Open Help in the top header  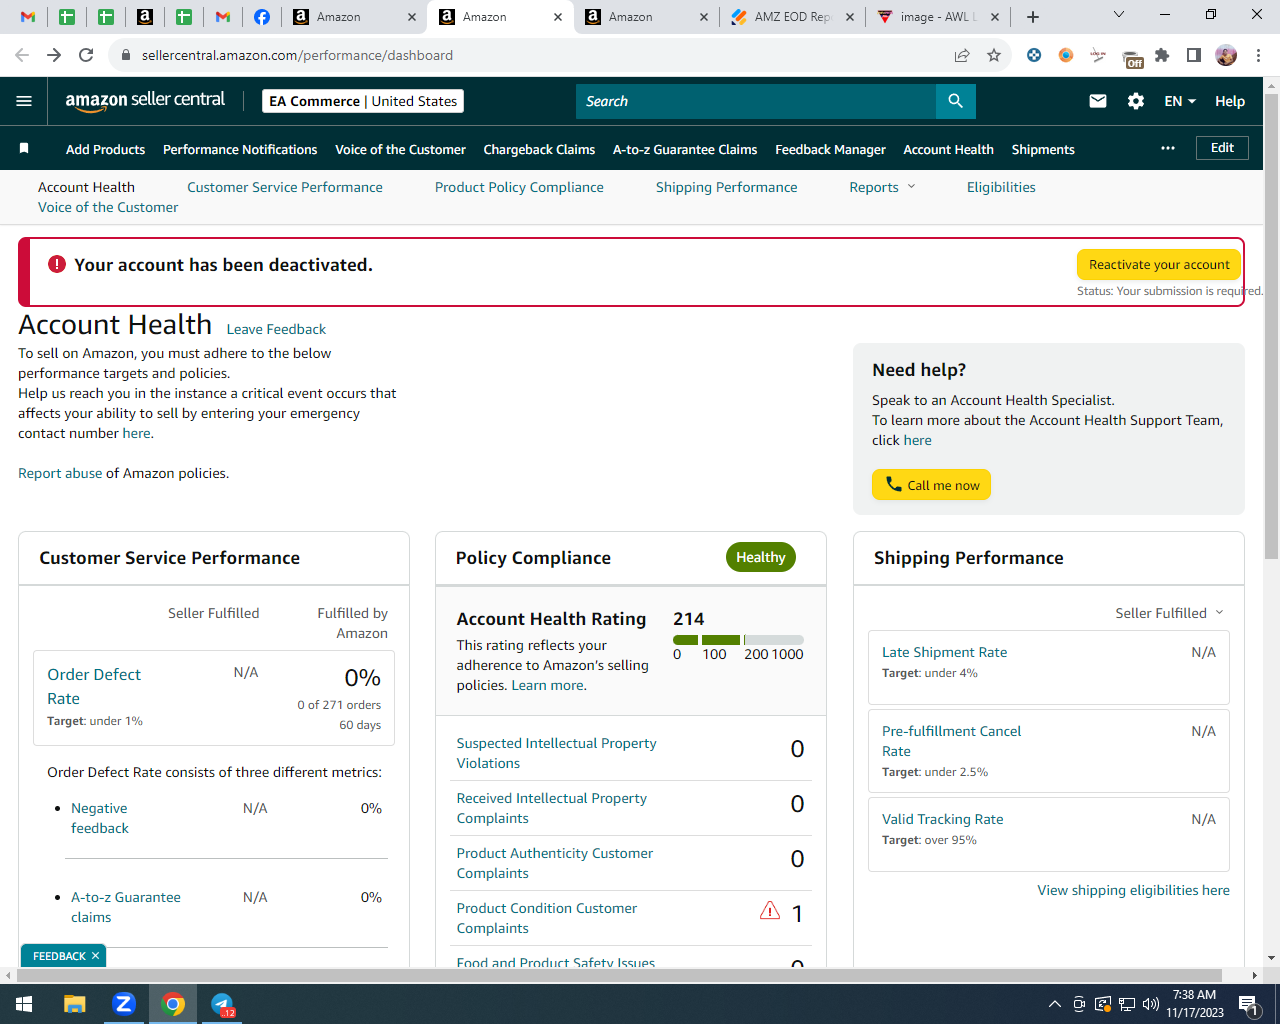pyautogui.click(x=1230, y=101)
